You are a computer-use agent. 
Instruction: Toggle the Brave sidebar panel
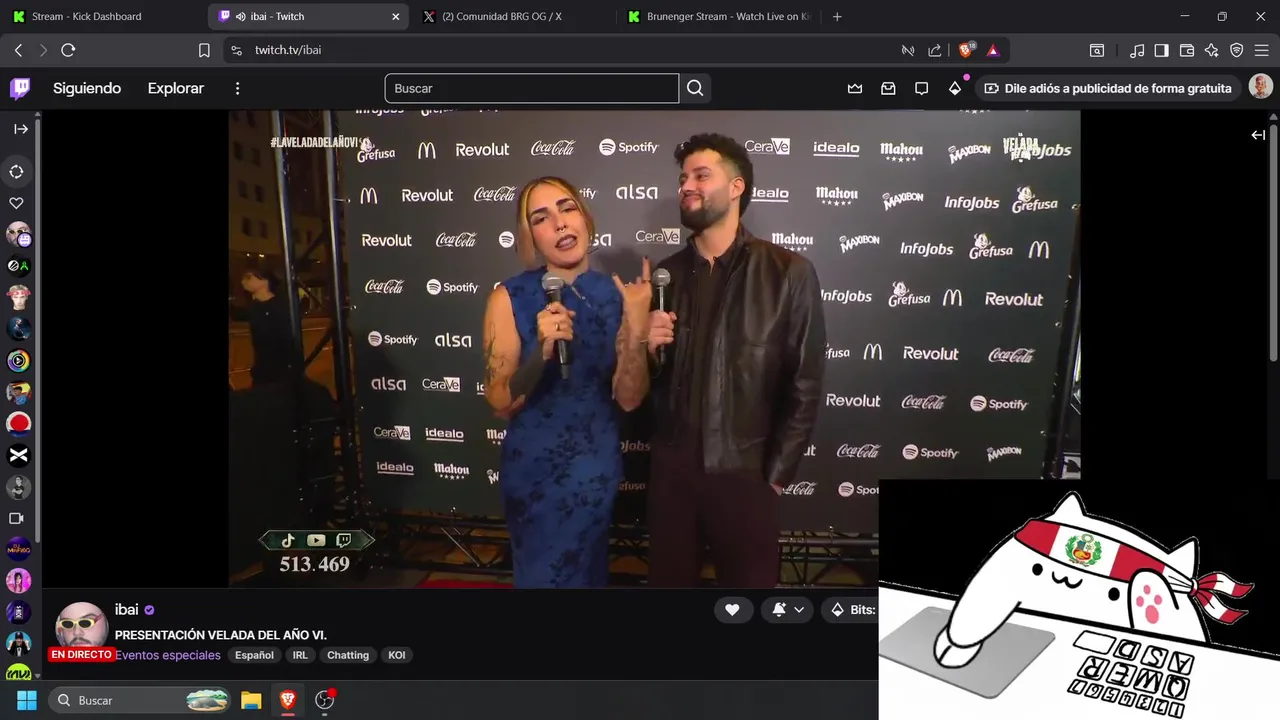[1161, 50]
